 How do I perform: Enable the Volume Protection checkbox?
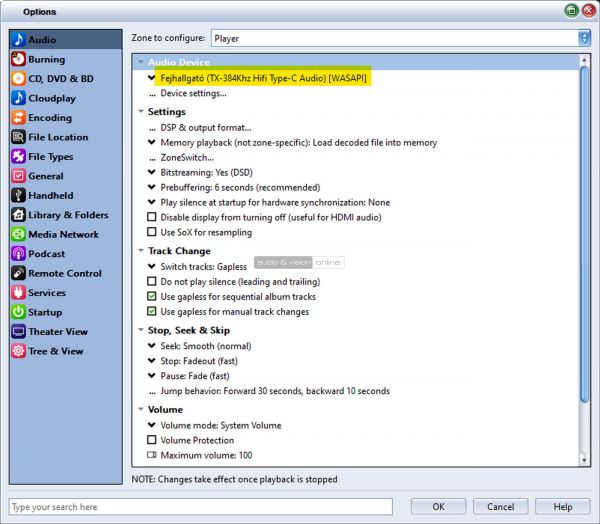pyautogui.click(x=152, y=440)
